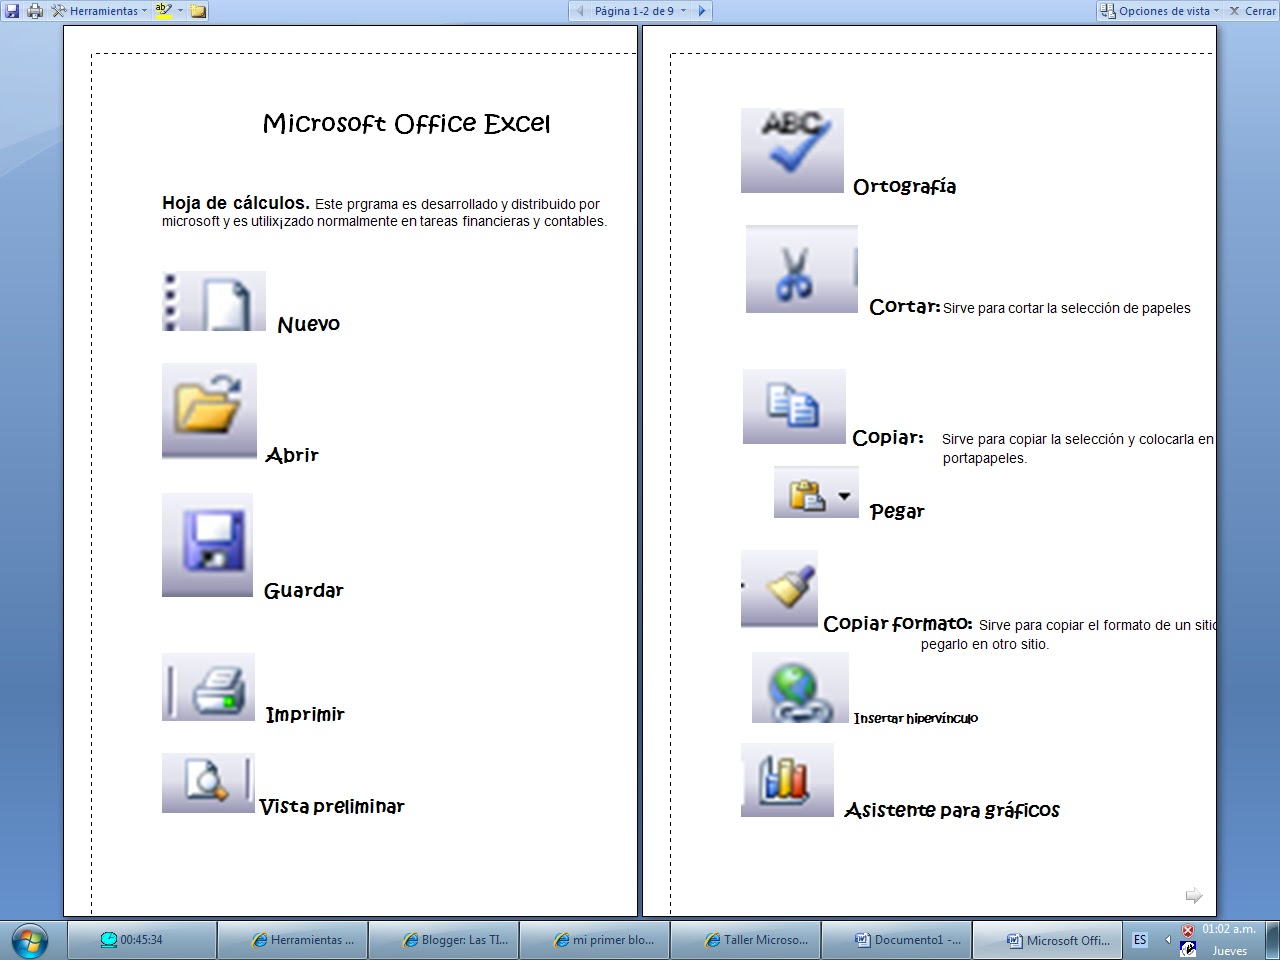Image resolution: width=1280 pixels, height=960 pixels.
Task: Click the 'Cortar:' label text
Action: pos(905,307)
